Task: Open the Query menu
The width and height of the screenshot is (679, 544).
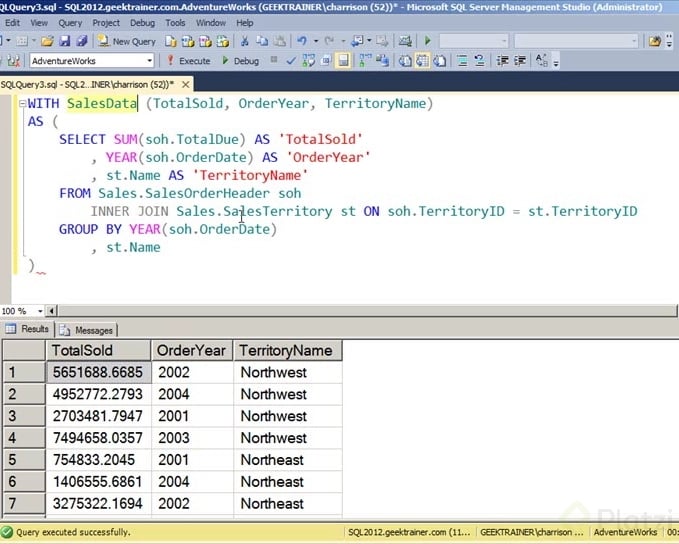Action: tap(70, 23)
